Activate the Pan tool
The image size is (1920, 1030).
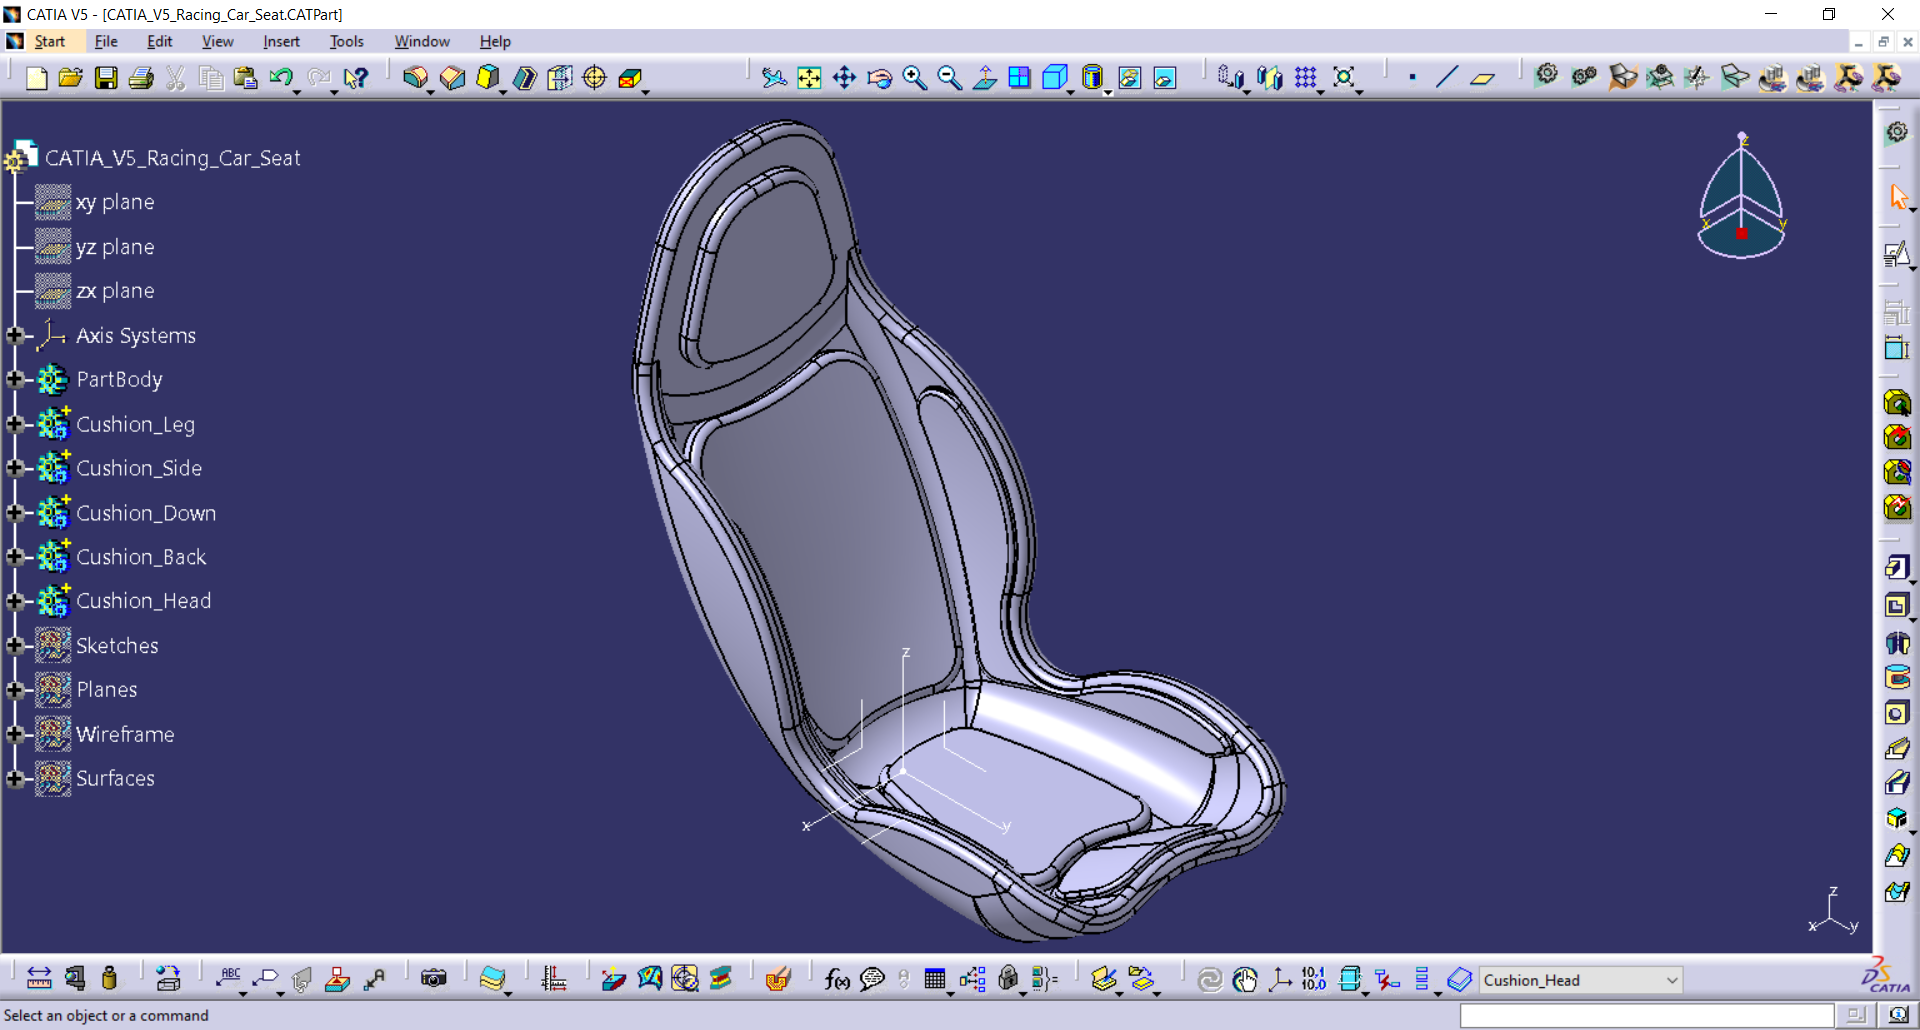click(844, 78)
